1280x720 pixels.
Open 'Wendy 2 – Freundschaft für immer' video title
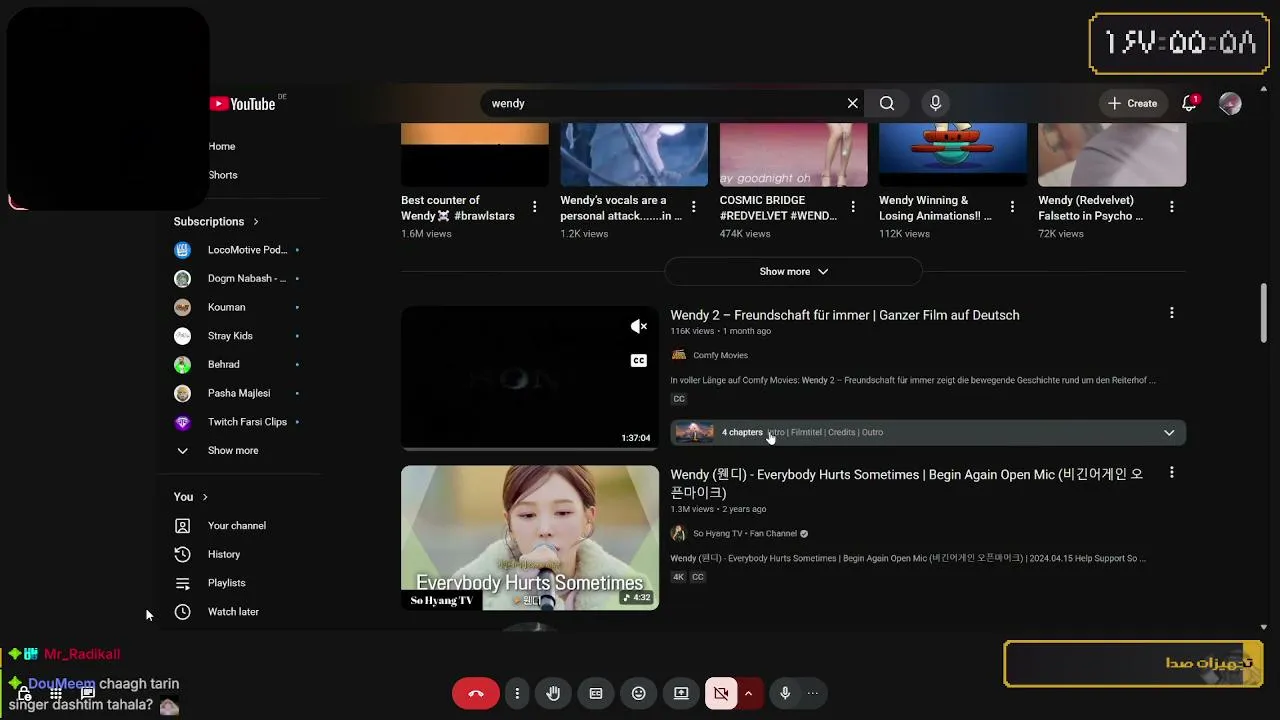tap(845, 315)
